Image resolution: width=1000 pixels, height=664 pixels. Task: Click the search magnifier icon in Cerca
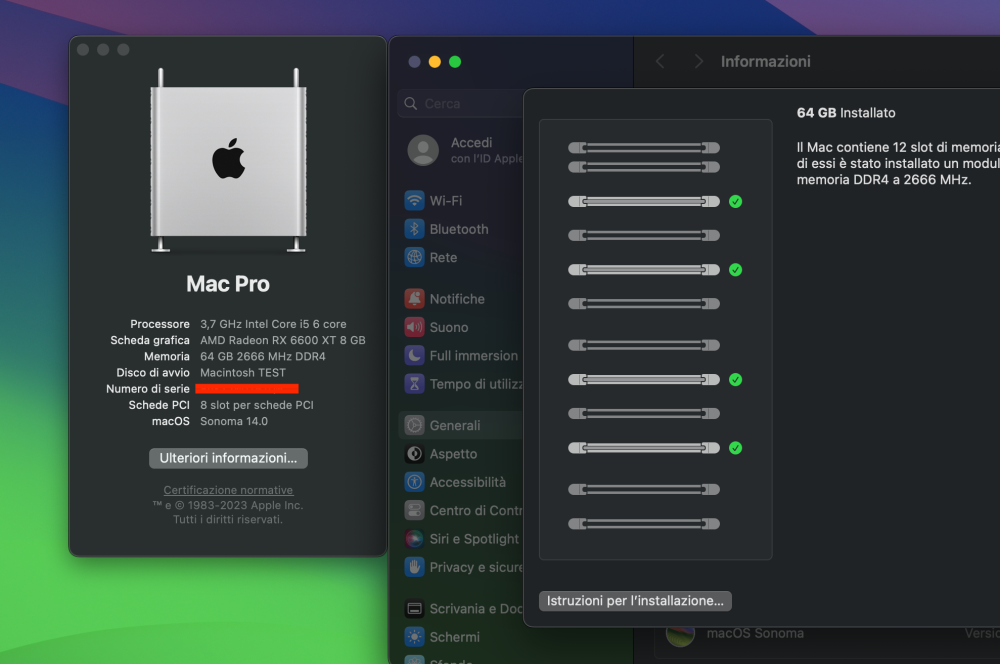click(x=411, y=103)
